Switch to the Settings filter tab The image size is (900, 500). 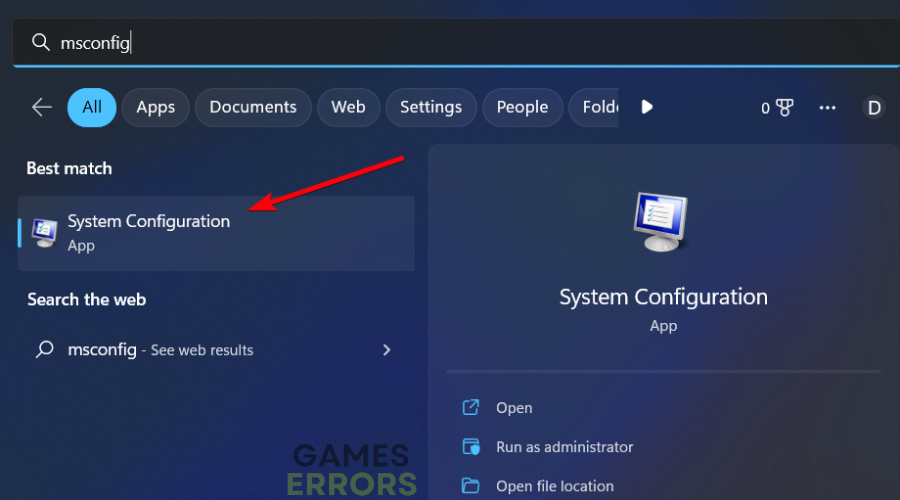431,107
